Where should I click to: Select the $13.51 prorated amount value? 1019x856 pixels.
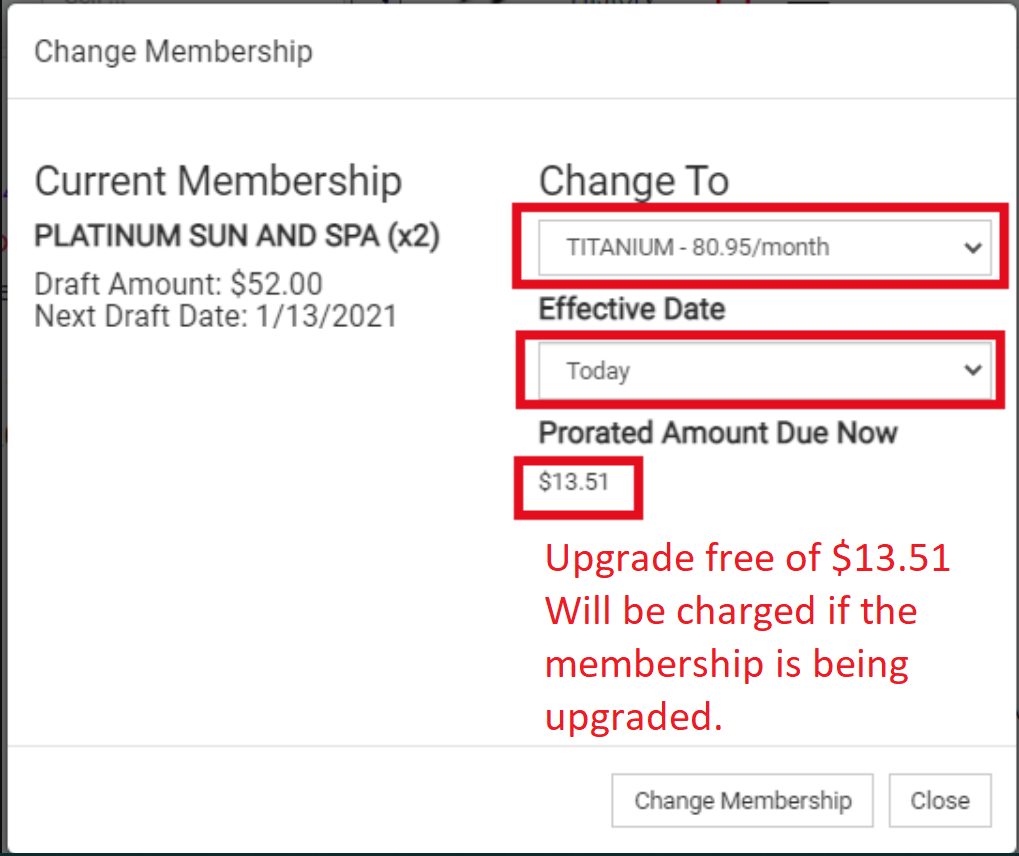point(574,482)
